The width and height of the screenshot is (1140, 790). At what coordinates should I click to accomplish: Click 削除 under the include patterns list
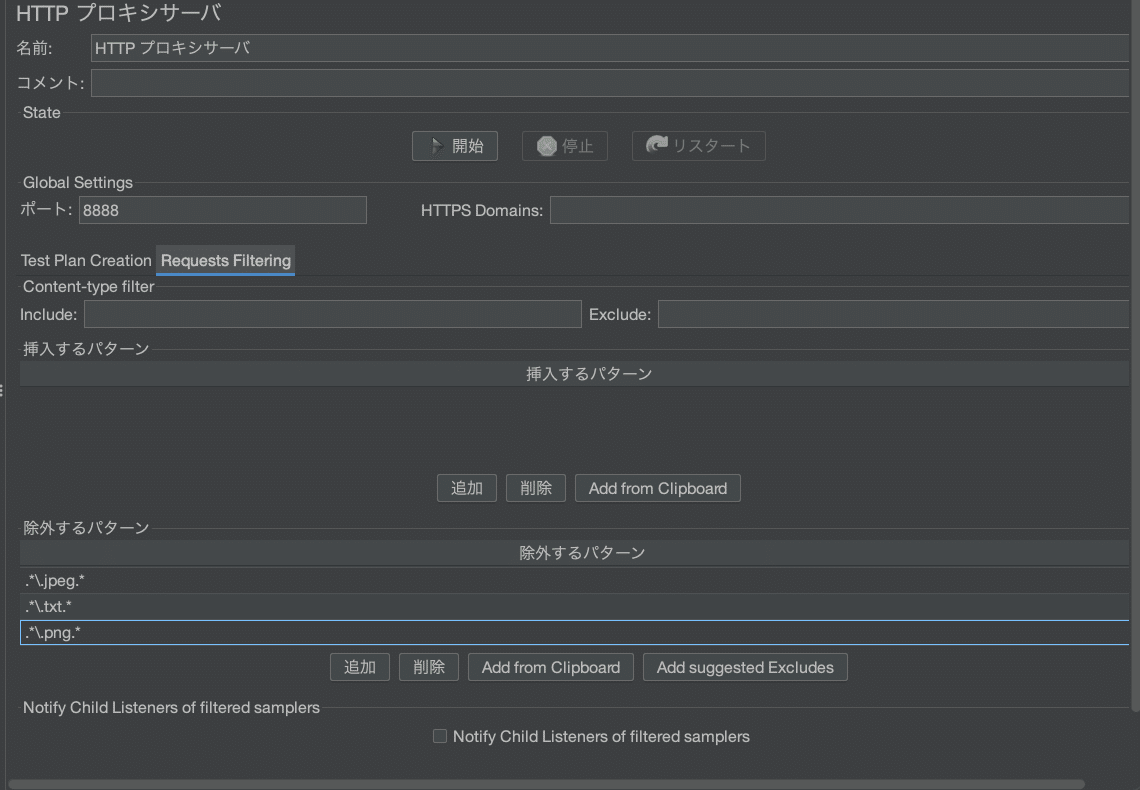coord(535,488)
